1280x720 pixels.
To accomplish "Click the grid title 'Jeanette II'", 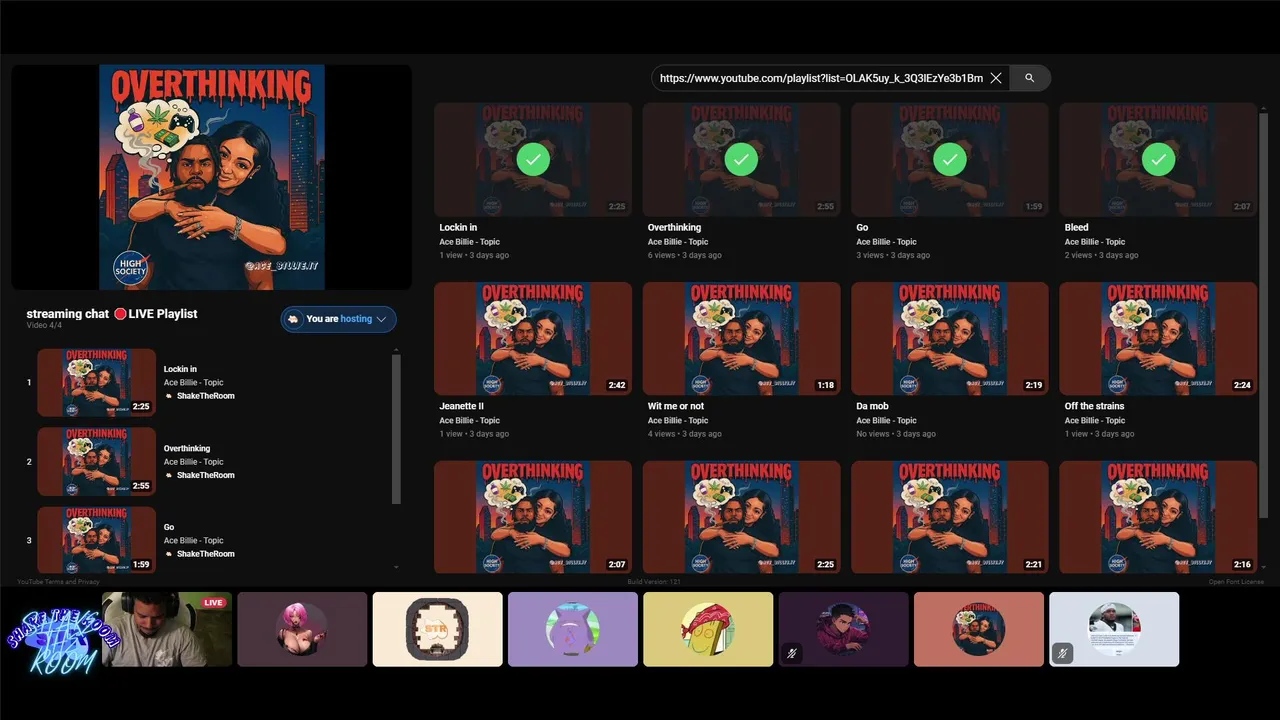I will [x=461, y=406].
